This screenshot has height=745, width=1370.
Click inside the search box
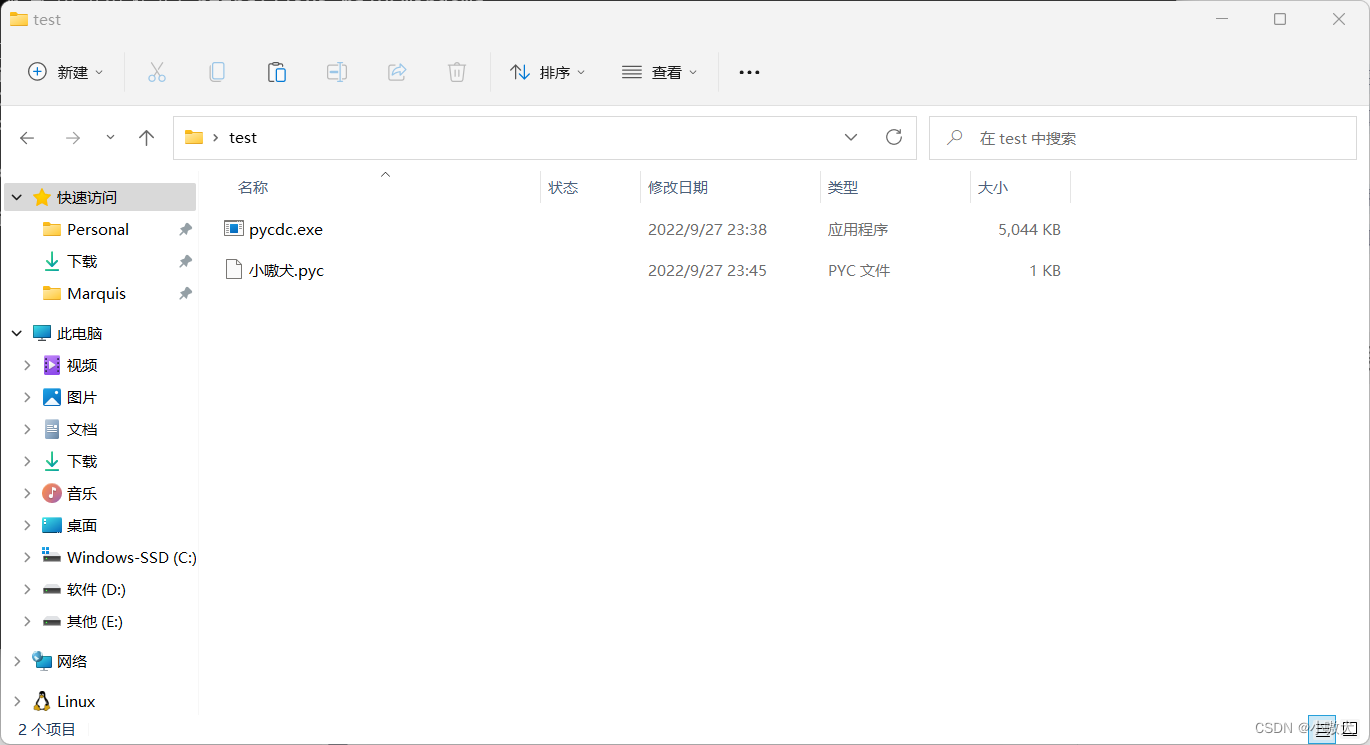coord(1140,137)
